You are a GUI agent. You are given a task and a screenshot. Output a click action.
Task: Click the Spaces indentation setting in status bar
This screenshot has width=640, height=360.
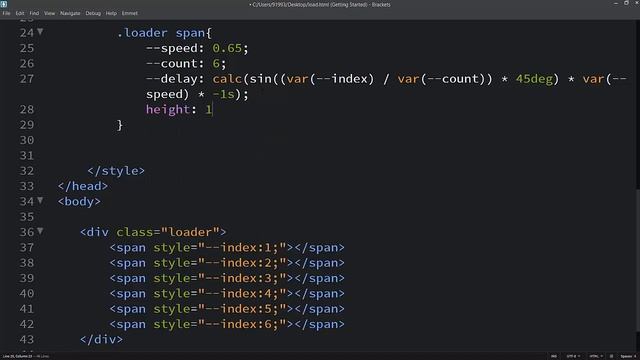(x=628, y=356)
